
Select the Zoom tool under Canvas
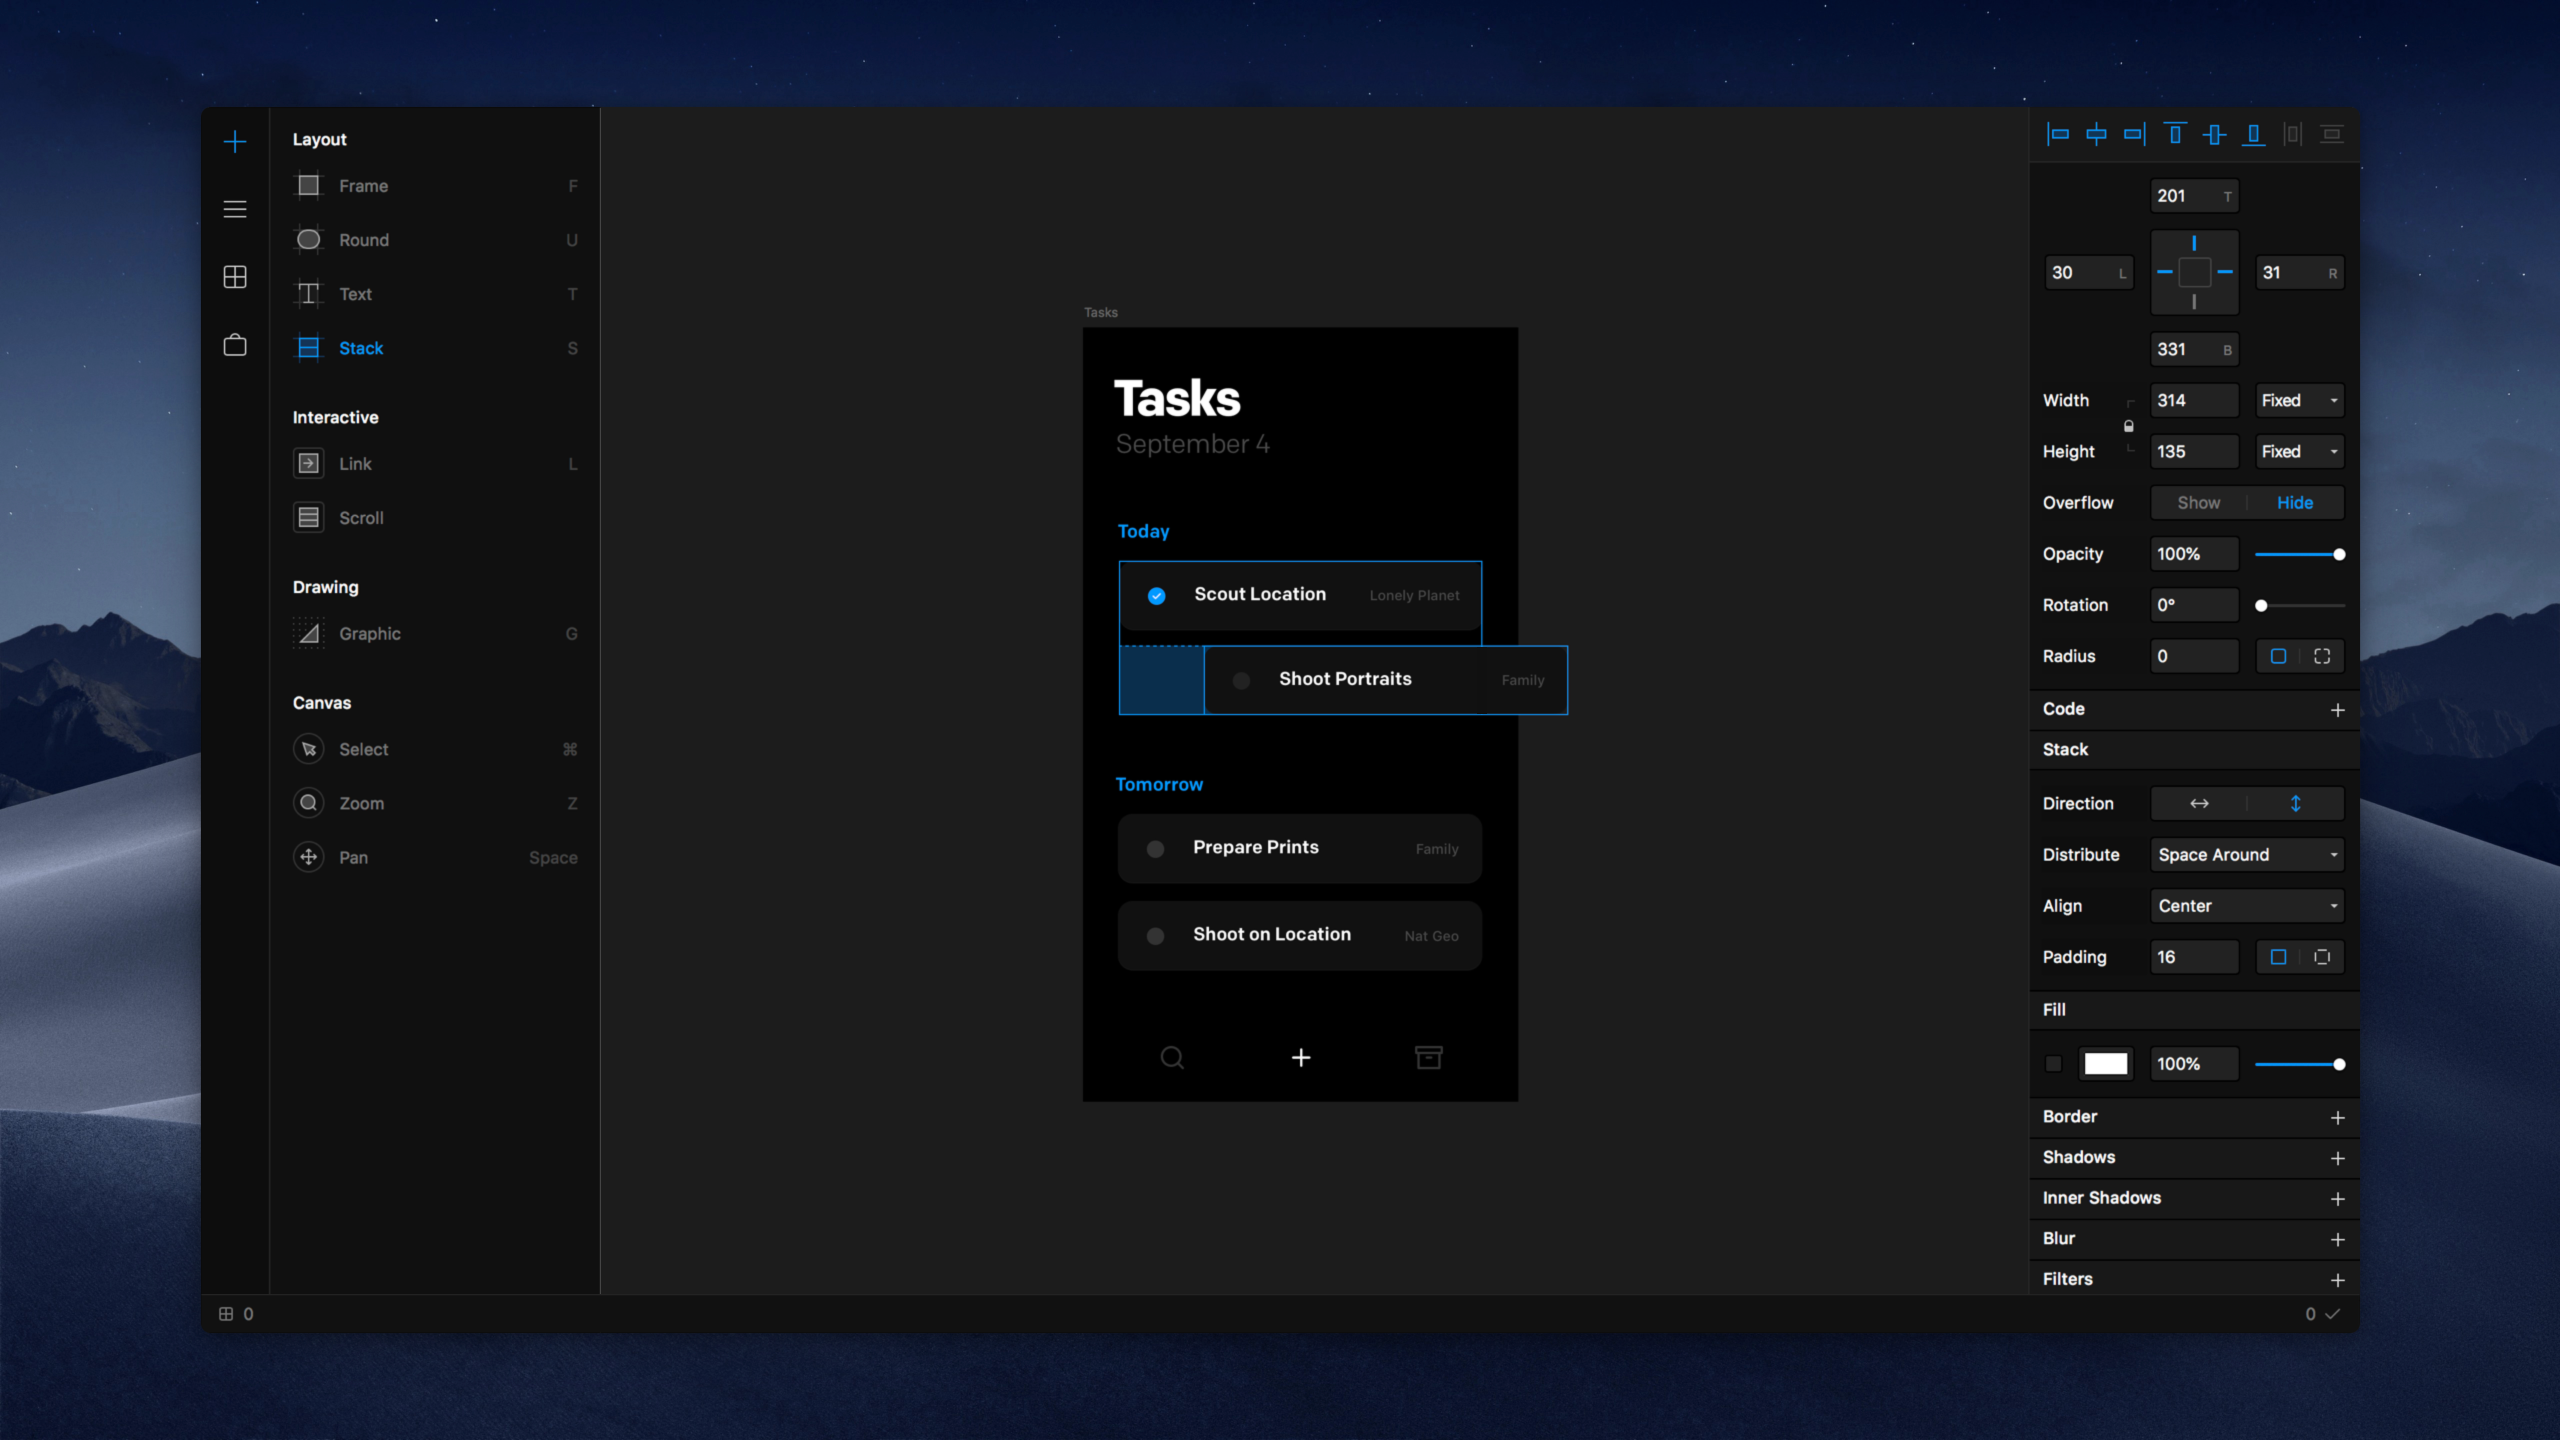pyautogui.click(x=361, y=803)
